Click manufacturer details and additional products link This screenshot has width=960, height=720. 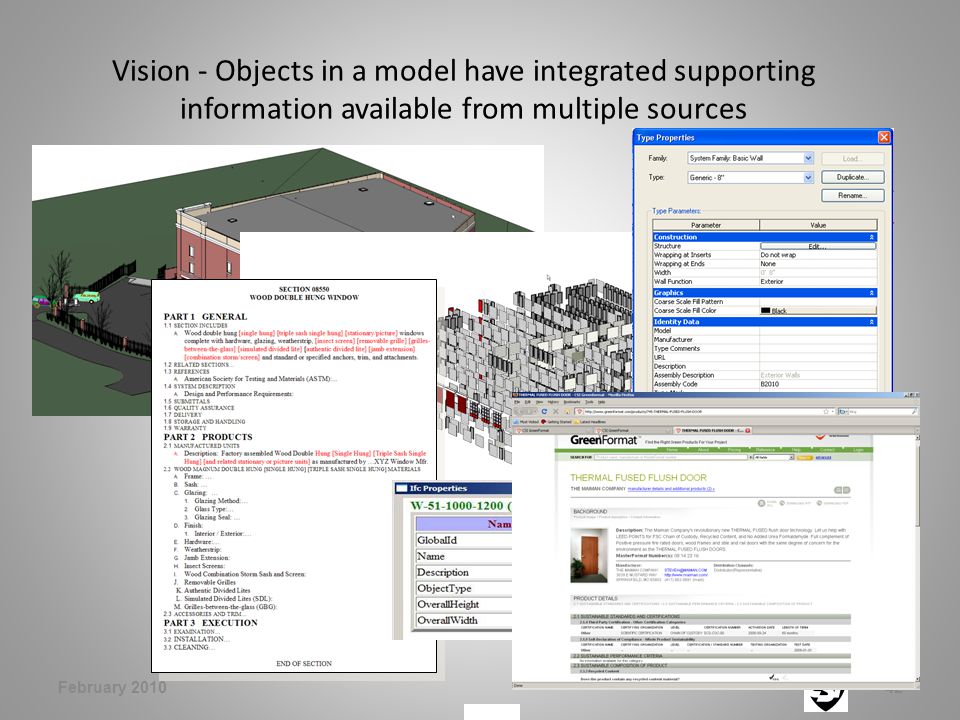(671, 489)
